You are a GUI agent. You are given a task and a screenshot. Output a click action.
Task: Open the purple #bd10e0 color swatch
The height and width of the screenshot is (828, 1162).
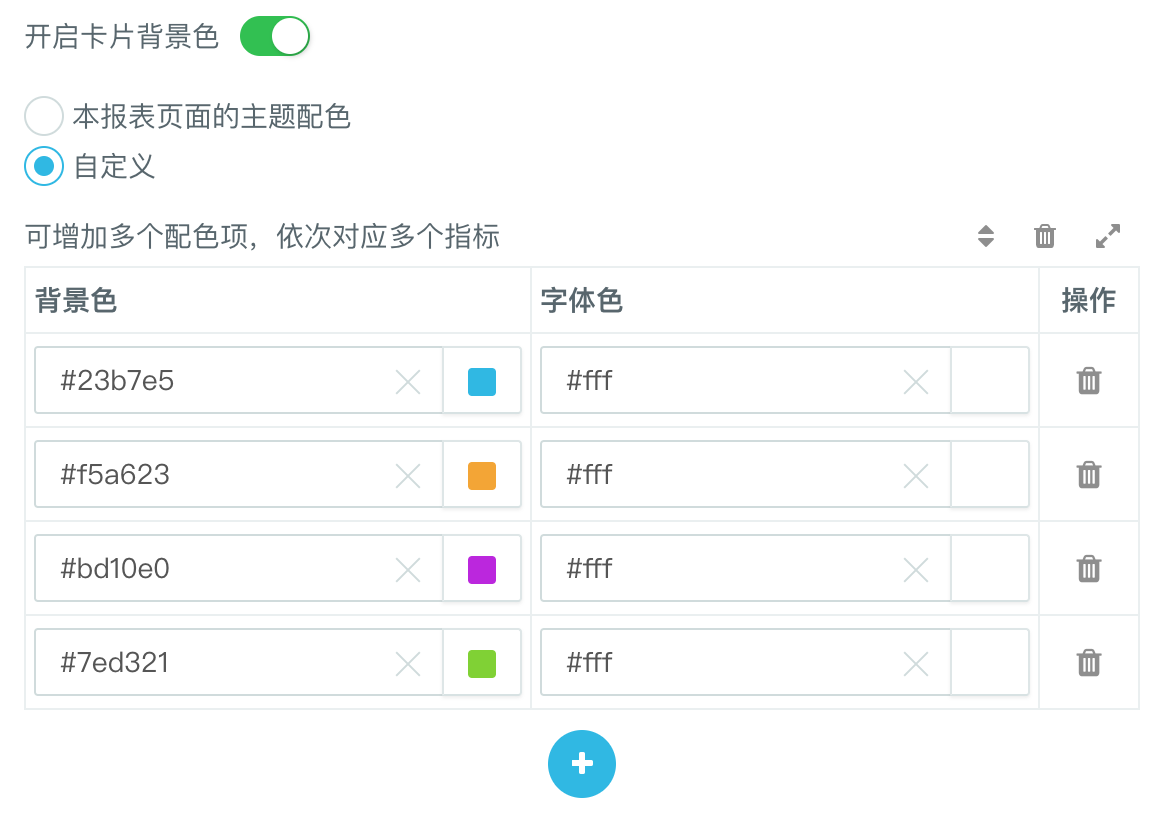(482, 570)
